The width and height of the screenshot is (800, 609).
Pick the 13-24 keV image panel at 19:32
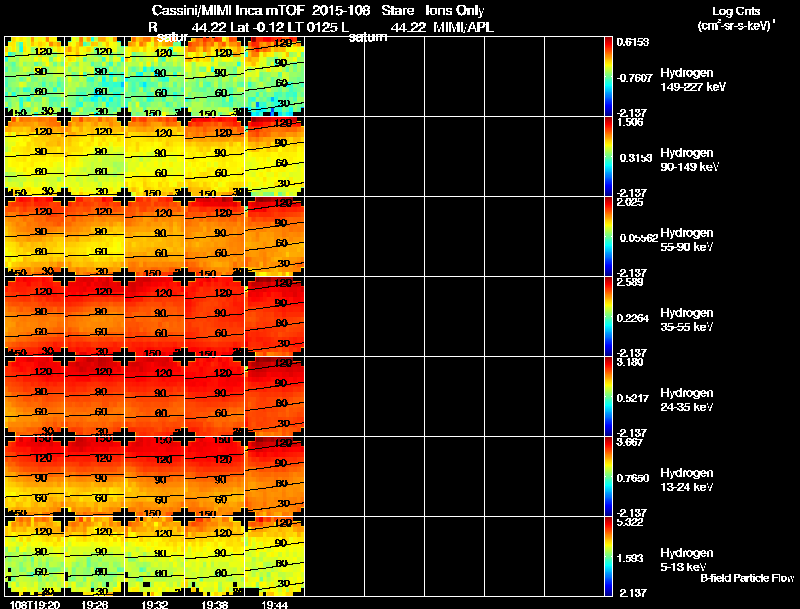tap(155, 476)
